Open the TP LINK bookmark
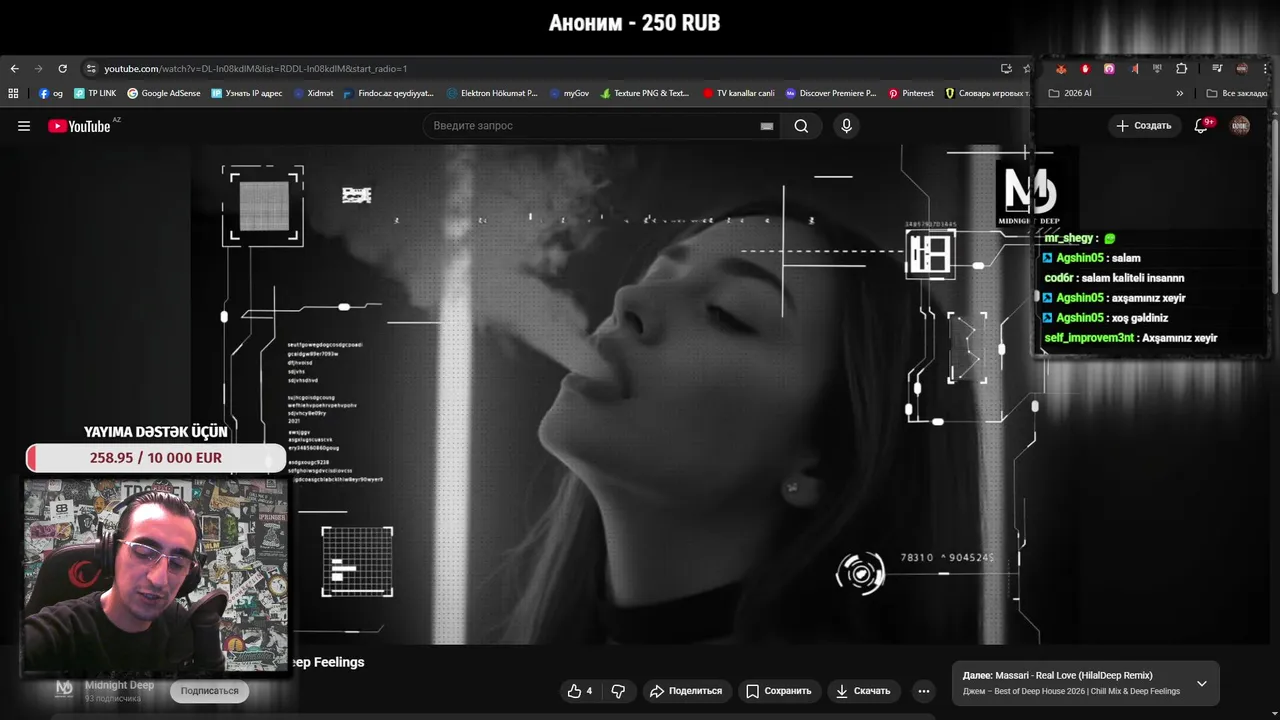This screenshot has width=1280, height=720. click(x=95, y=93)
